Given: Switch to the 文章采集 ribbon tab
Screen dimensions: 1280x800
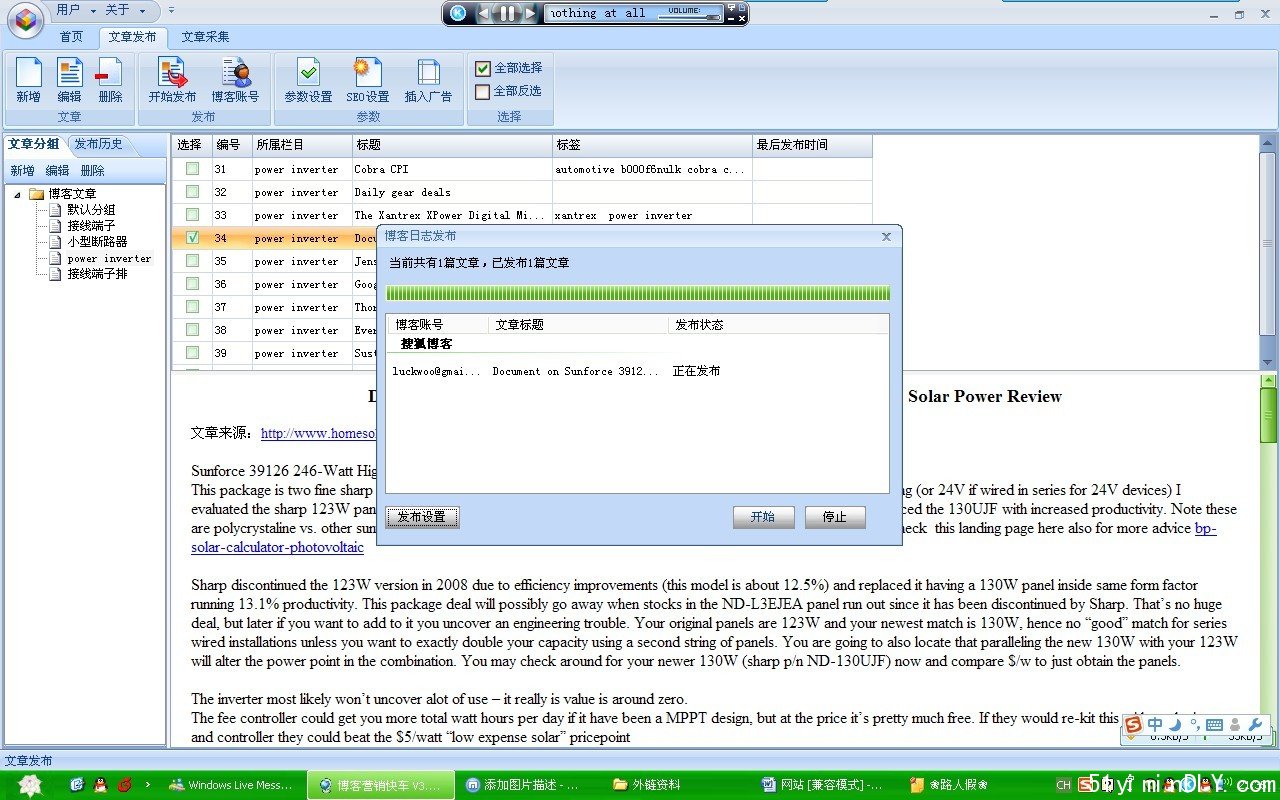Looking at the screenshot, I should coord(205,37).
